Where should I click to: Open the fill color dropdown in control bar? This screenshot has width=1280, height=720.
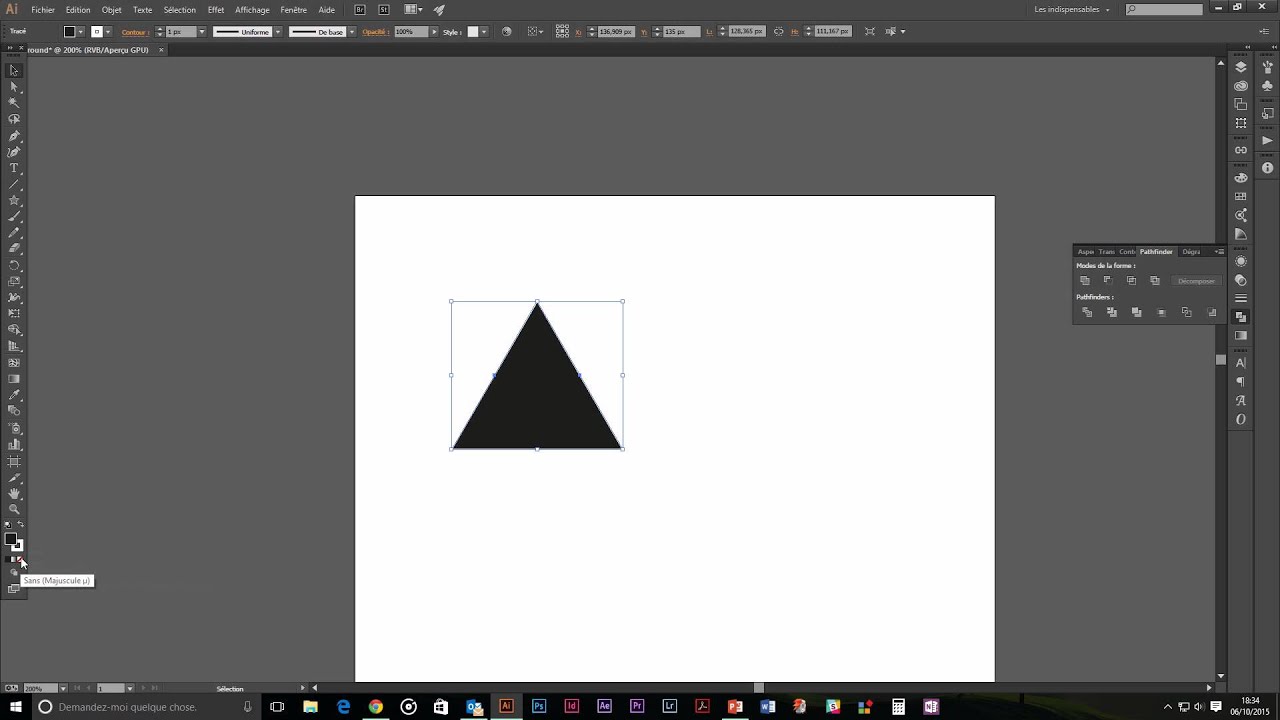pos(81,32)
